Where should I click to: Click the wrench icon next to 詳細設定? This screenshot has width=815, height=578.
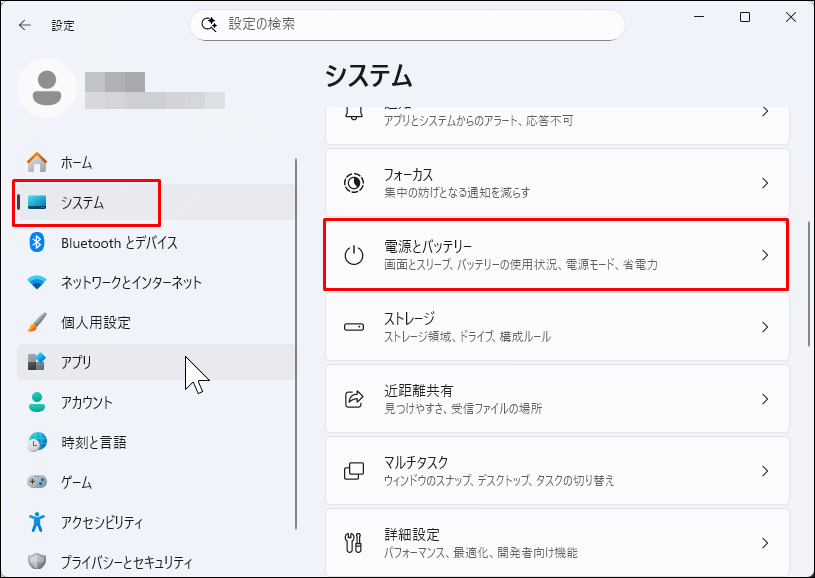[351, 545]
